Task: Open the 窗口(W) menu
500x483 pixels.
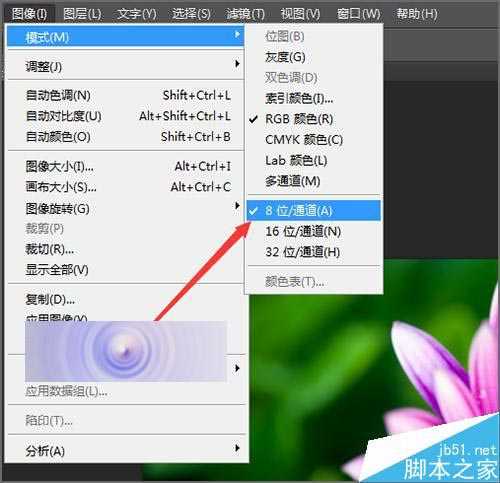Action: click(358, 14)
